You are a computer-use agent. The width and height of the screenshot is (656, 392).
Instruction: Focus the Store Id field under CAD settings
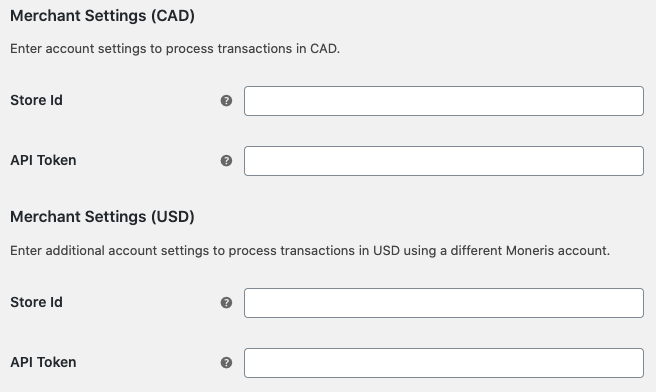point(444,101)
